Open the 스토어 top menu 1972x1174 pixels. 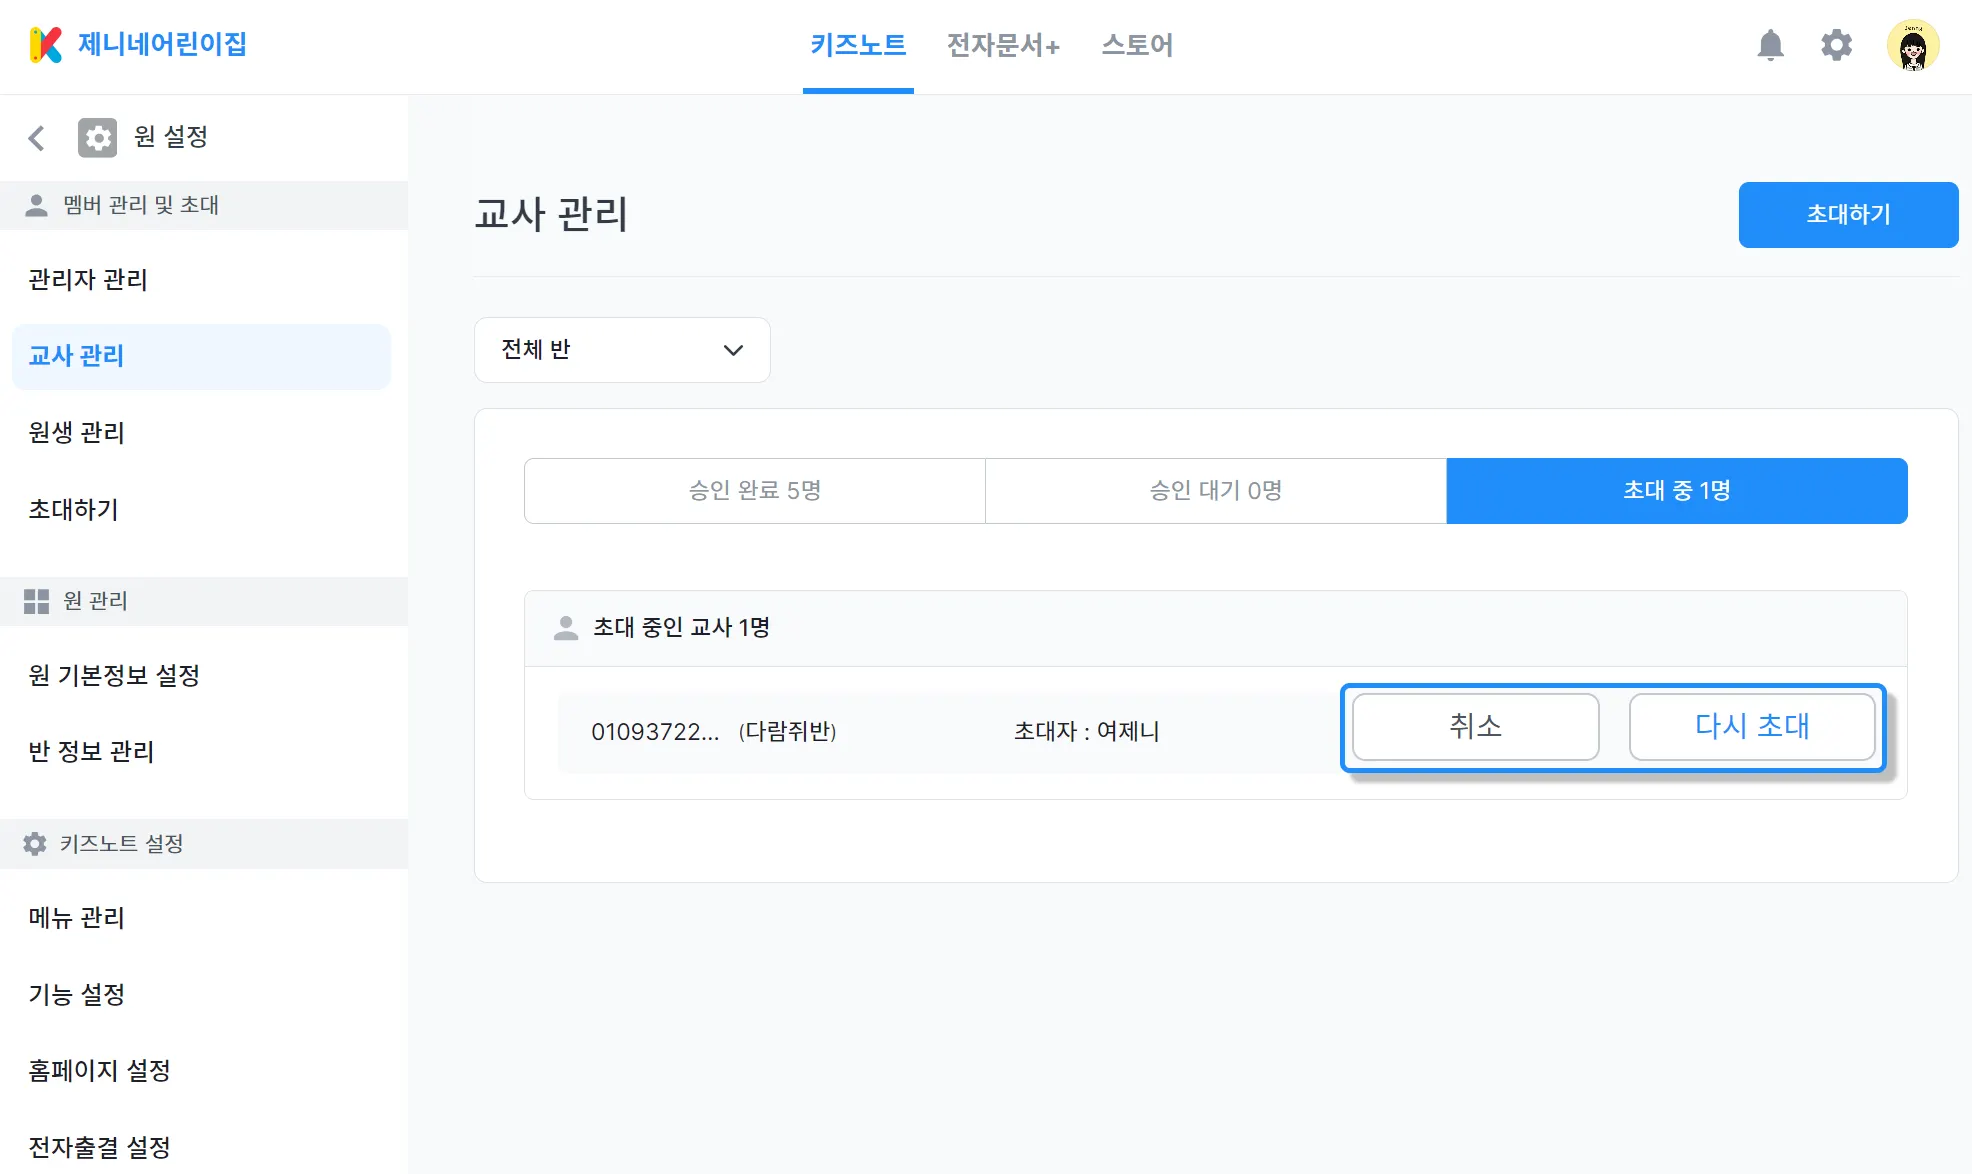point(1137,45)
